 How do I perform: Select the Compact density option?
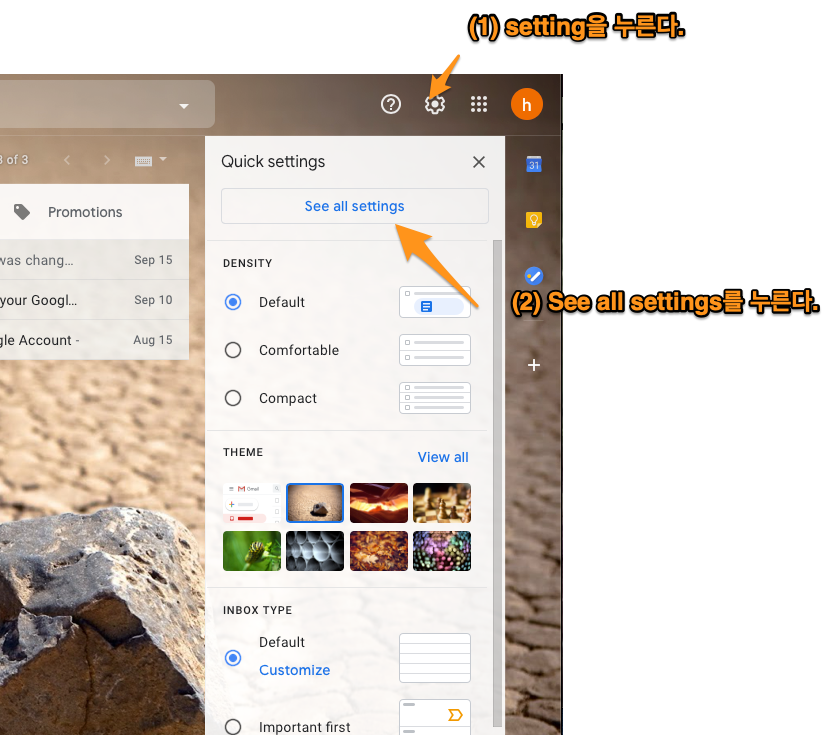pyautogui.click(x=231, y=398)
